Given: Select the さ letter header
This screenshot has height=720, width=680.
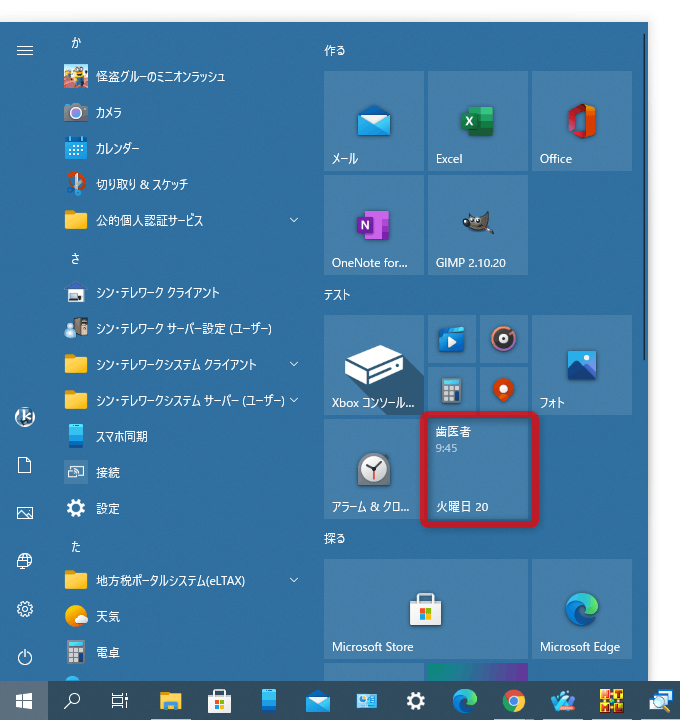Looking at the screenshot, I should (75, 259).
